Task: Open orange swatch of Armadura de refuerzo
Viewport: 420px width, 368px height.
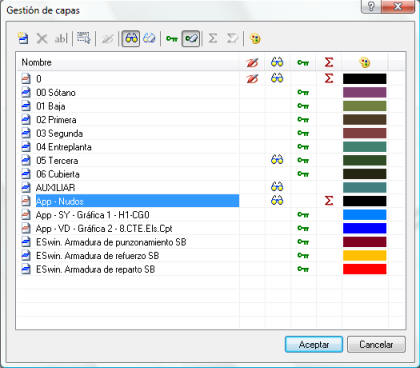Action: tap(365, 256)
